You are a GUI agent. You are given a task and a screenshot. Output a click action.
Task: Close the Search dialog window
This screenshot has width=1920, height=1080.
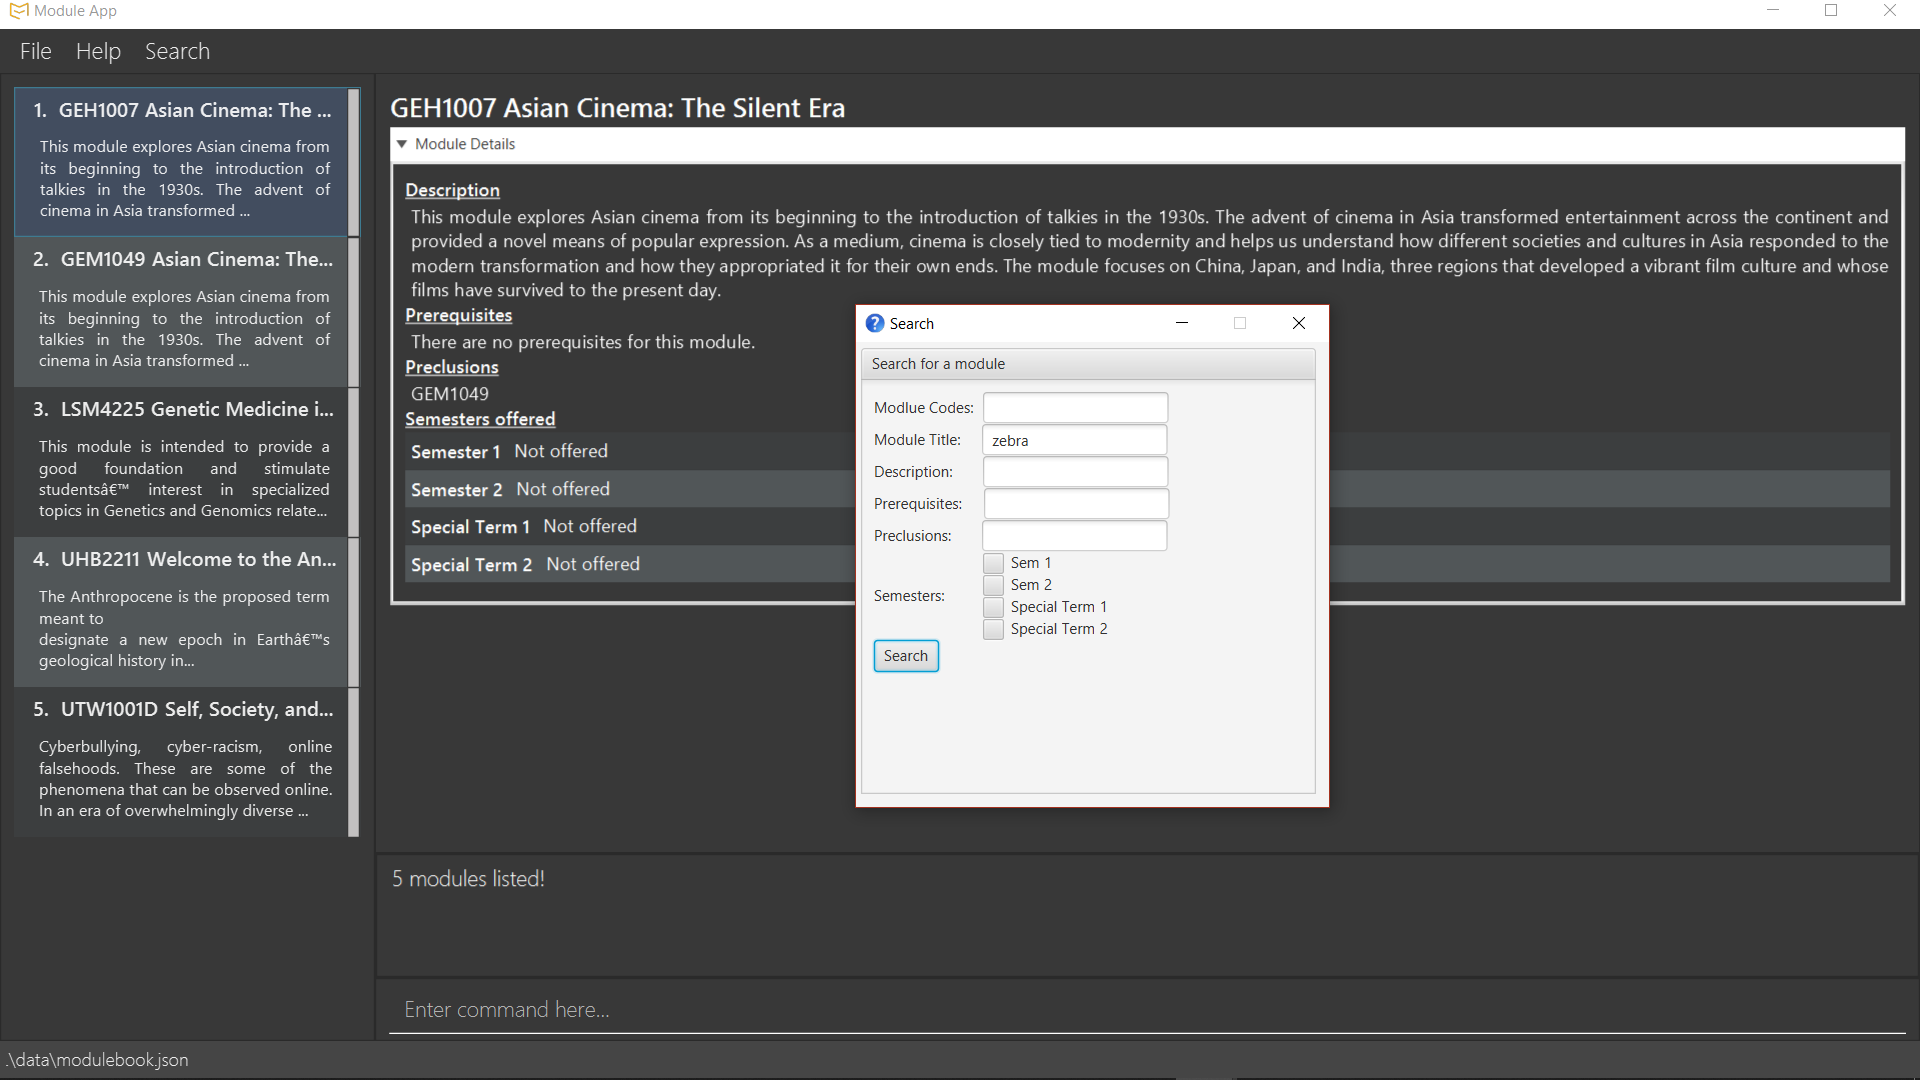[1298, 323]
